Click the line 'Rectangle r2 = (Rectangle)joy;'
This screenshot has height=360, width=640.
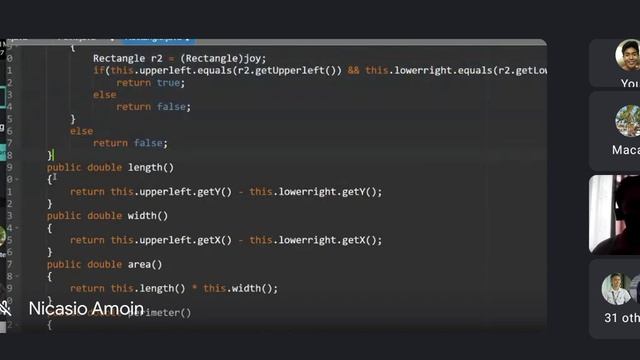[180, 58]
